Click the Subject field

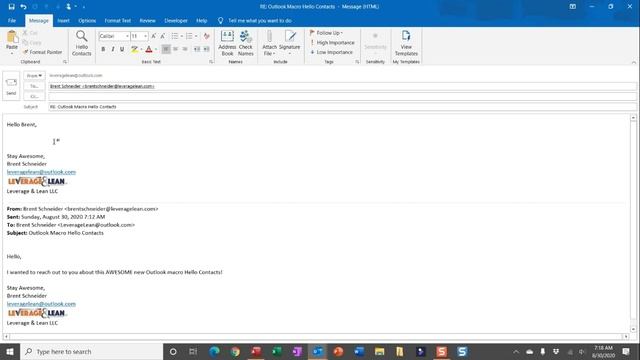pos(342,107)
